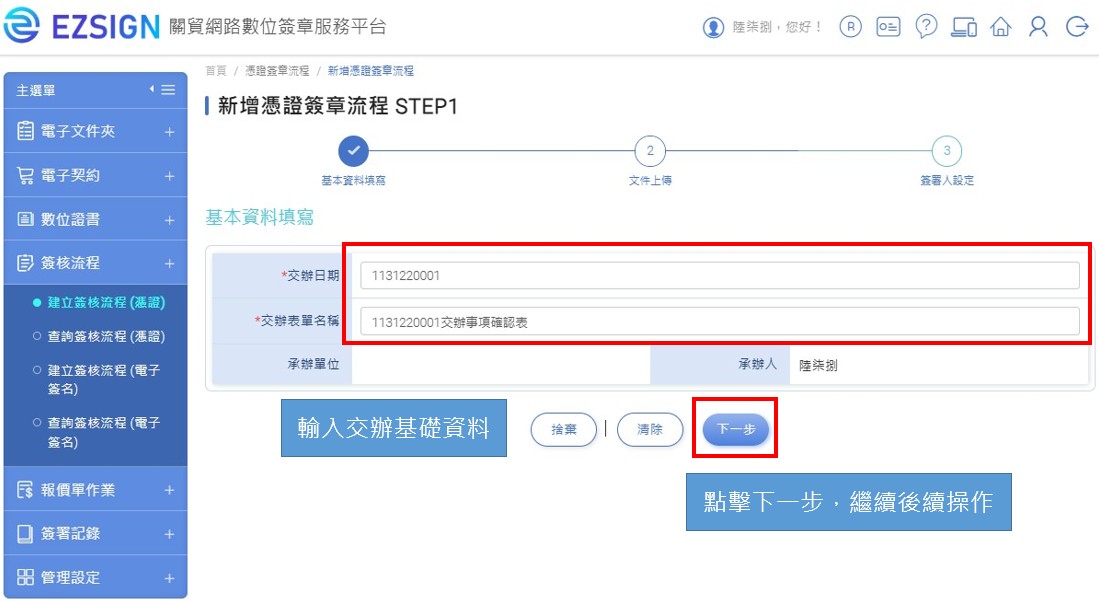Open the help question mark icon

click(x=926, y=27)
